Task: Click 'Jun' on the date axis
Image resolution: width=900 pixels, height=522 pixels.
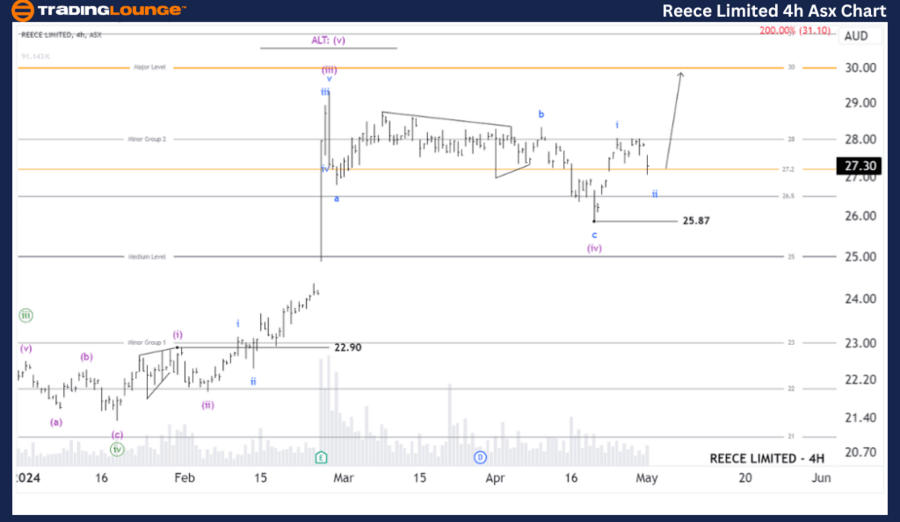Action: point(821,478)
